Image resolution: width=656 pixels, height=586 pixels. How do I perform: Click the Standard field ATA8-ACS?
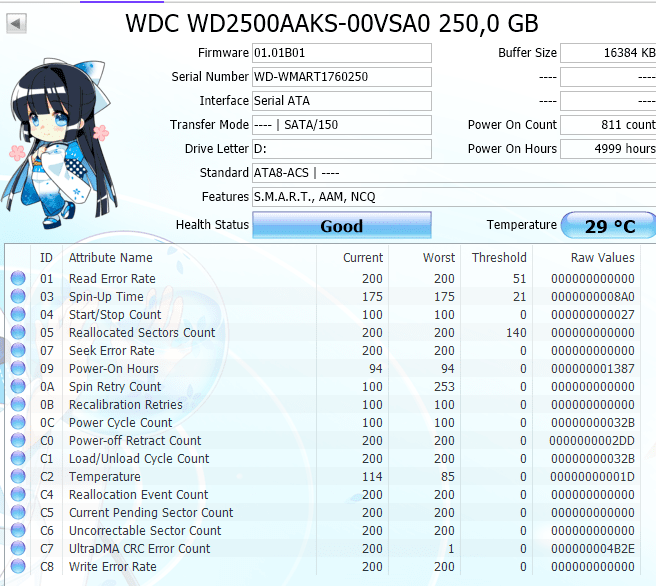(x=454, y=173)
